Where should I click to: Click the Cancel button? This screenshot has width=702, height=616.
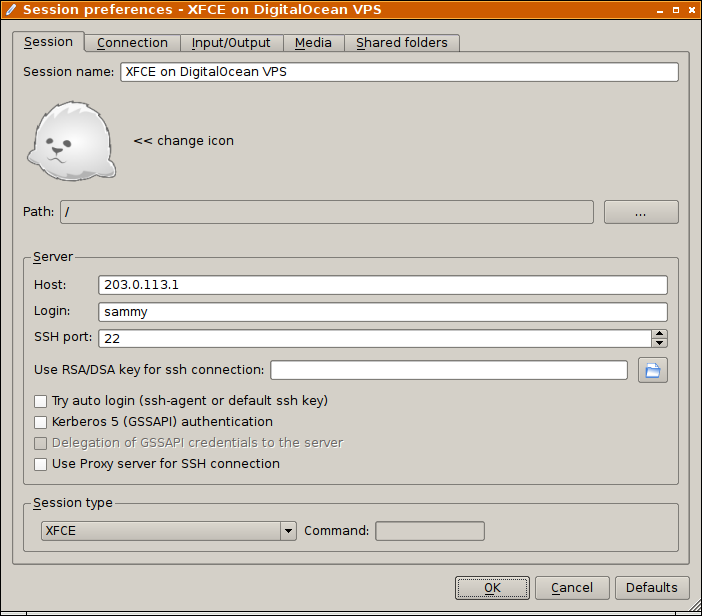tap(572, 588)
